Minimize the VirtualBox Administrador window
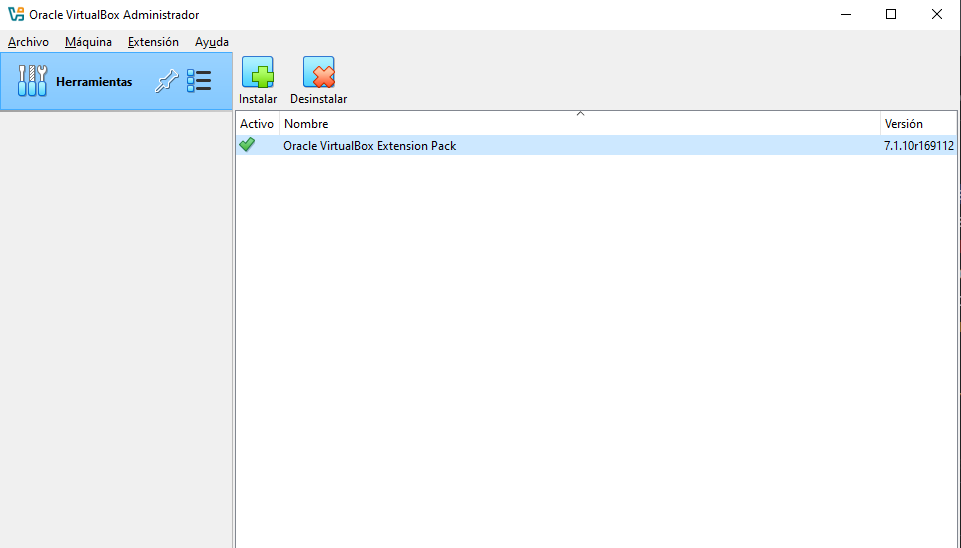 click(x=846, y=14)
